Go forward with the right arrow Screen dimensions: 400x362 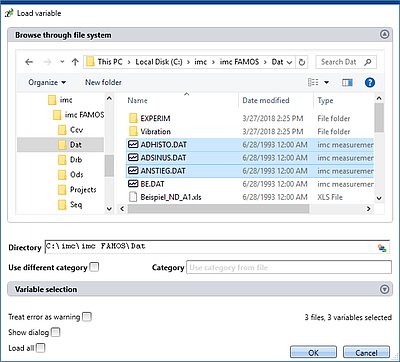point(47,62)
